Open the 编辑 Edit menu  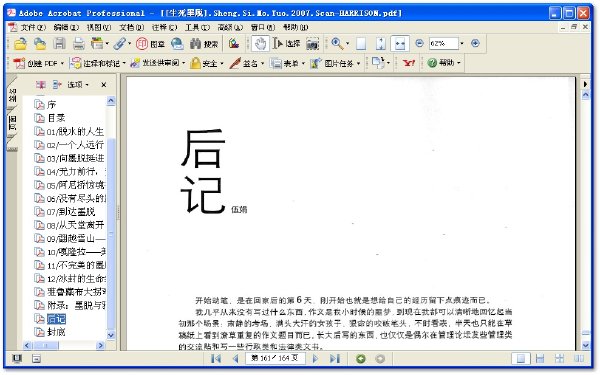click(66, 28)
